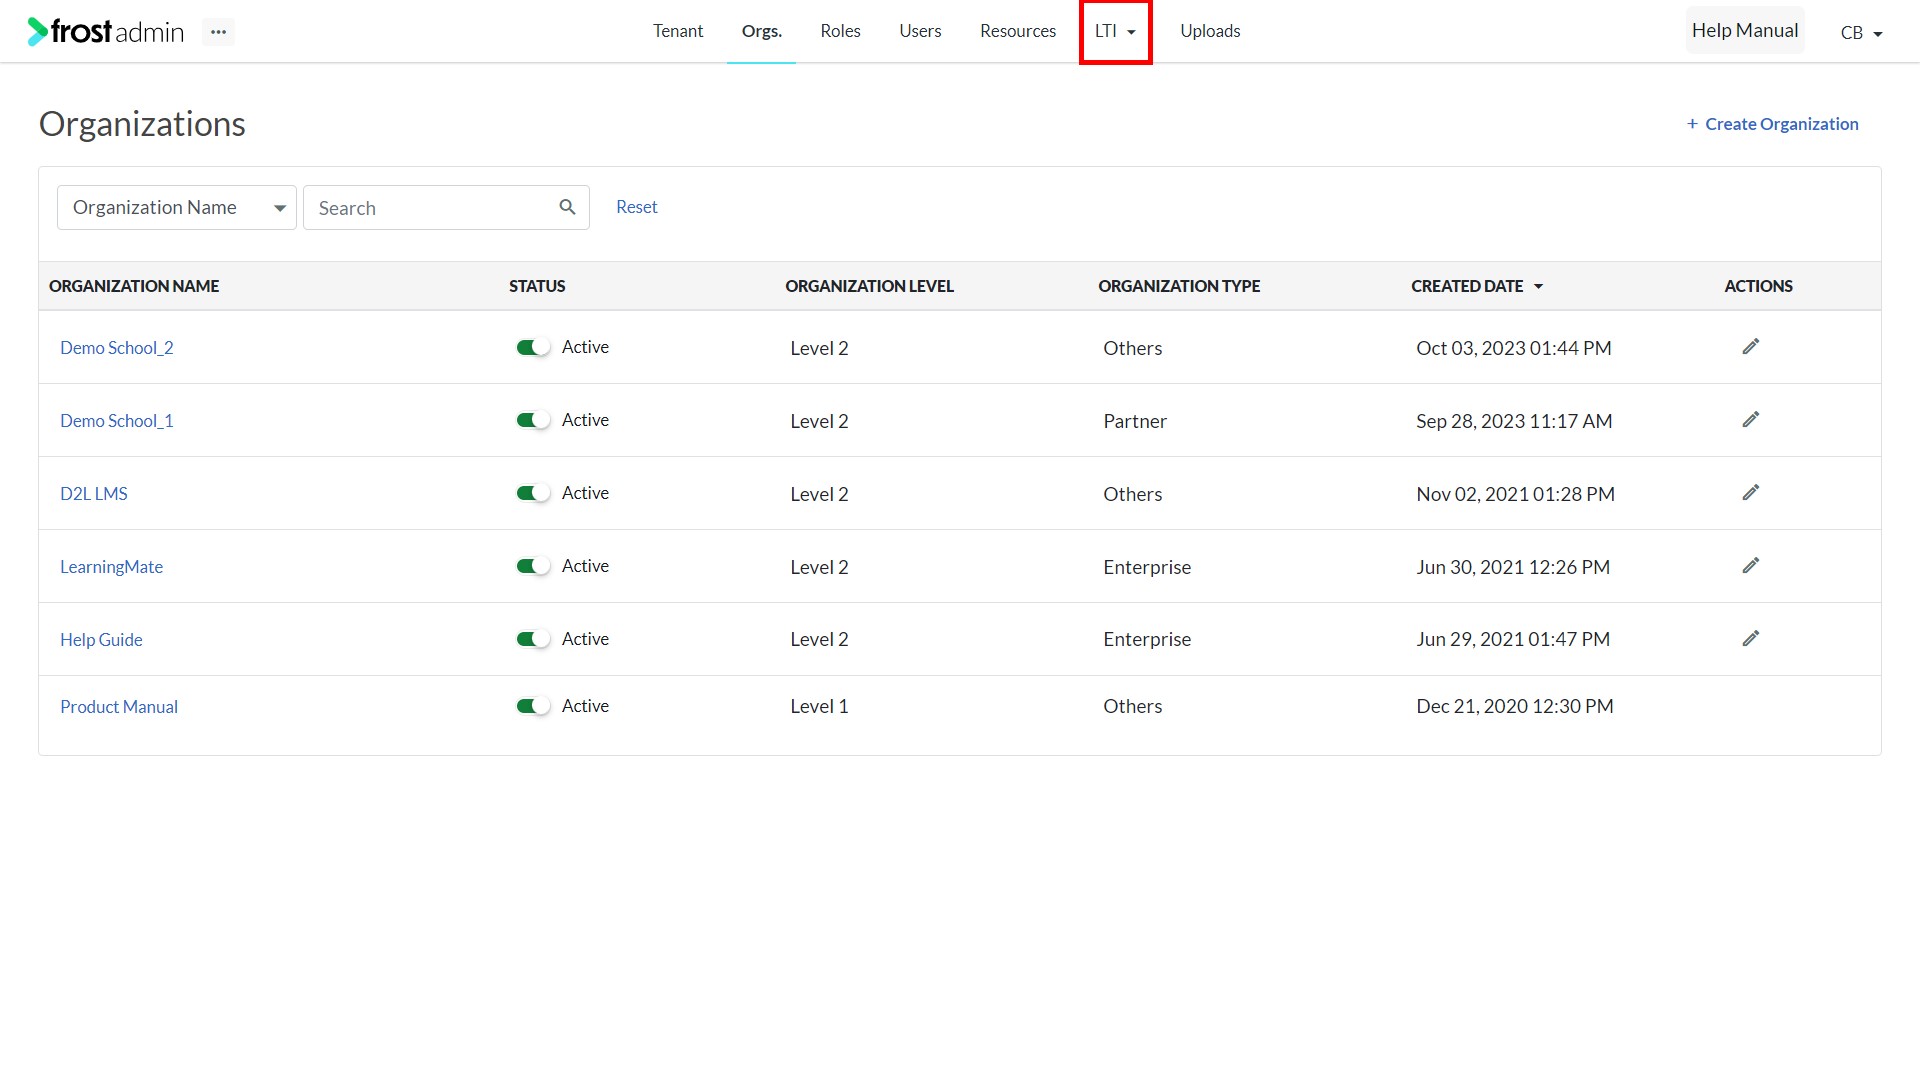Screen dimensions: 1920x1080
Task: Open the Help Manual
Action: [x=1745, y=30]
